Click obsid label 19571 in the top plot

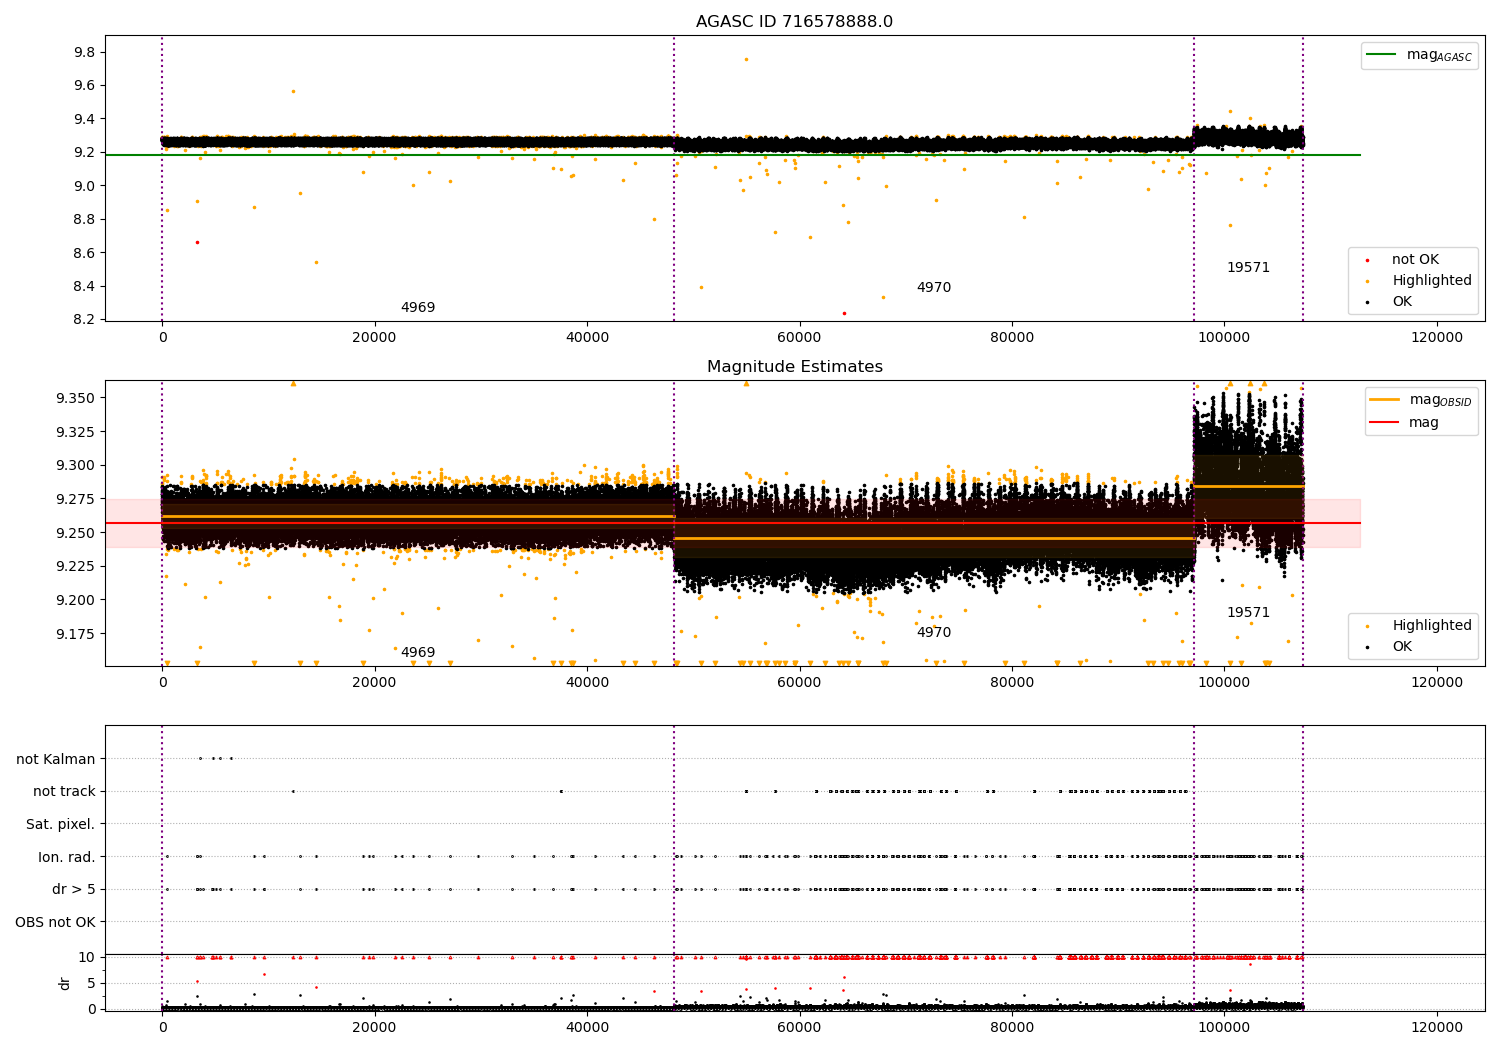(1248, 268)
